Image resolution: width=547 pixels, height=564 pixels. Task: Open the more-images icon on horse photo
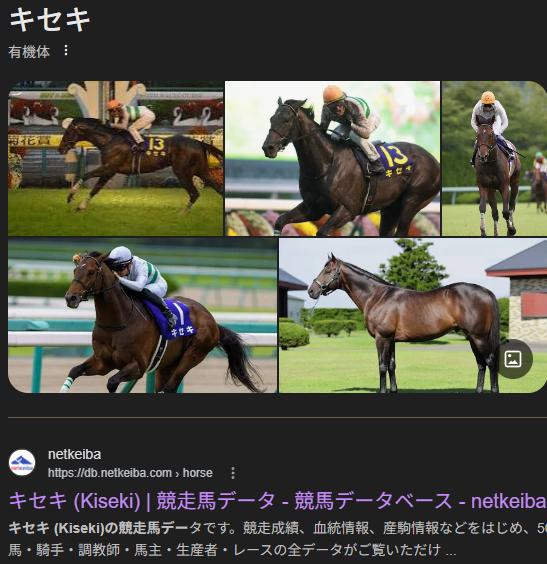513,359
